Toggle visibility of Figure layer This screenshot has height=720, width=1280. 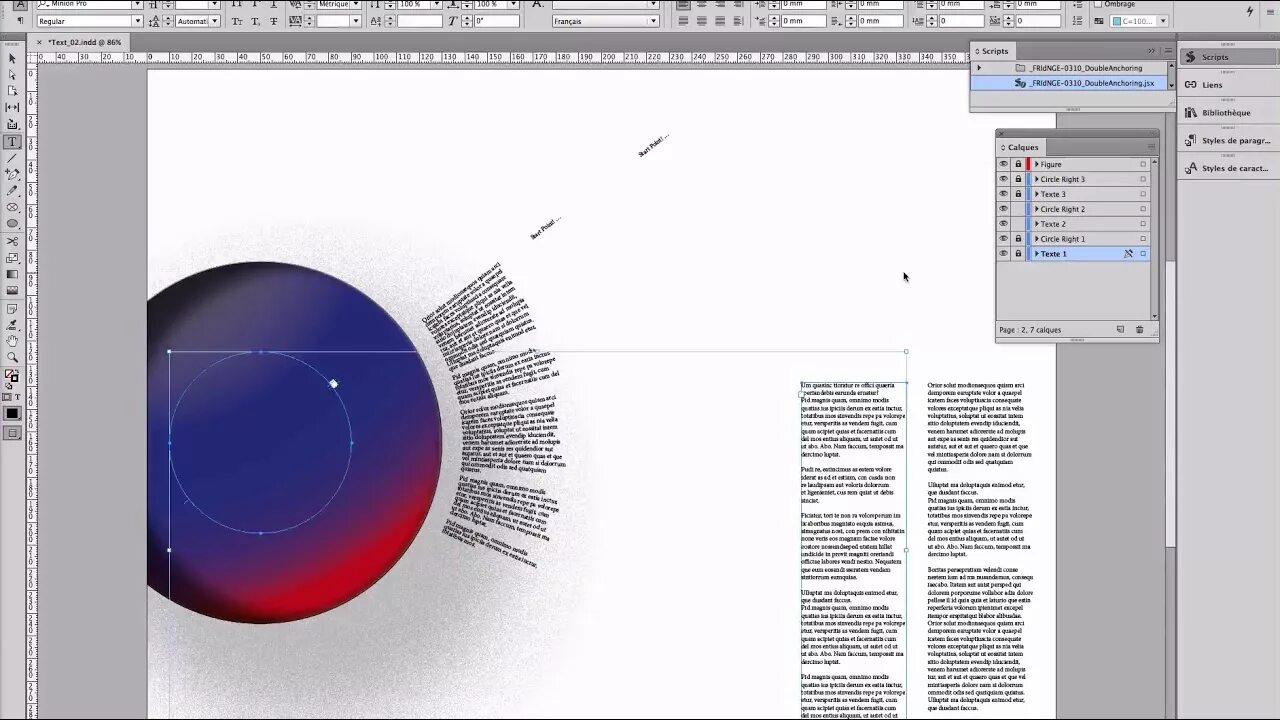tap(1003, 164)
